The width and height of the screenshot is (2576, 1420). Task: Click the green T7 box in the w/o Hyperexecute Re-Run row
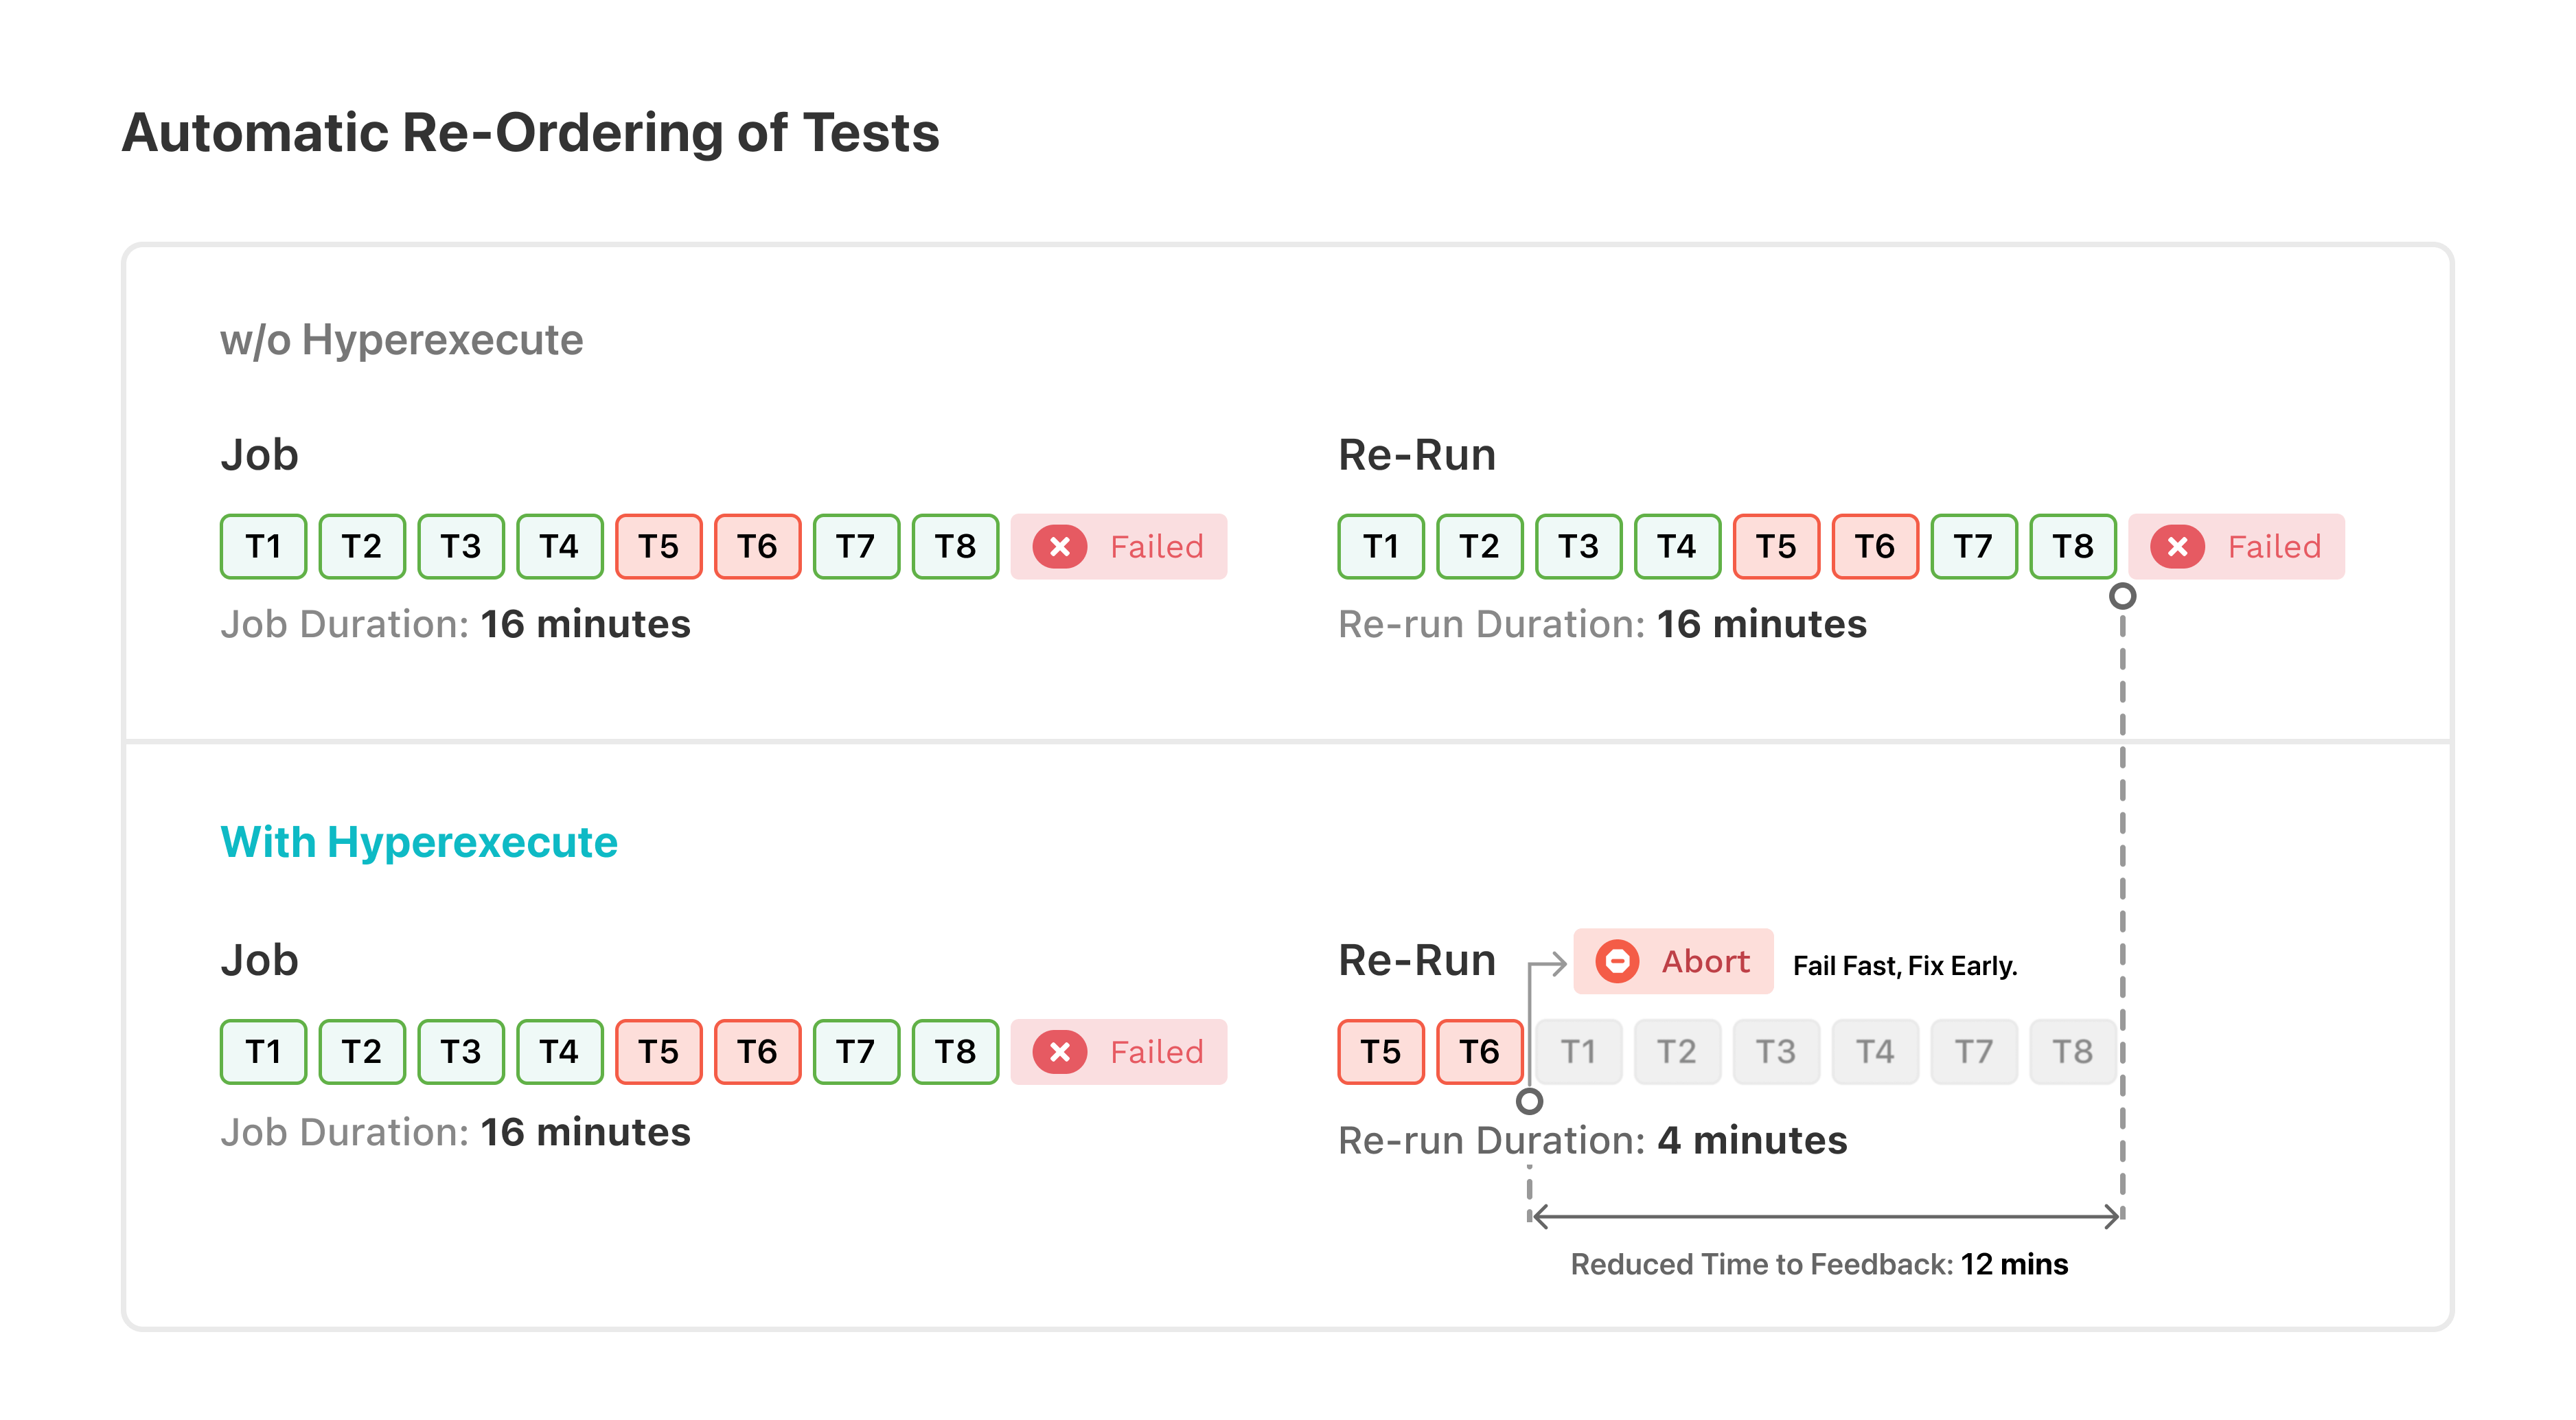[1973, 547]
